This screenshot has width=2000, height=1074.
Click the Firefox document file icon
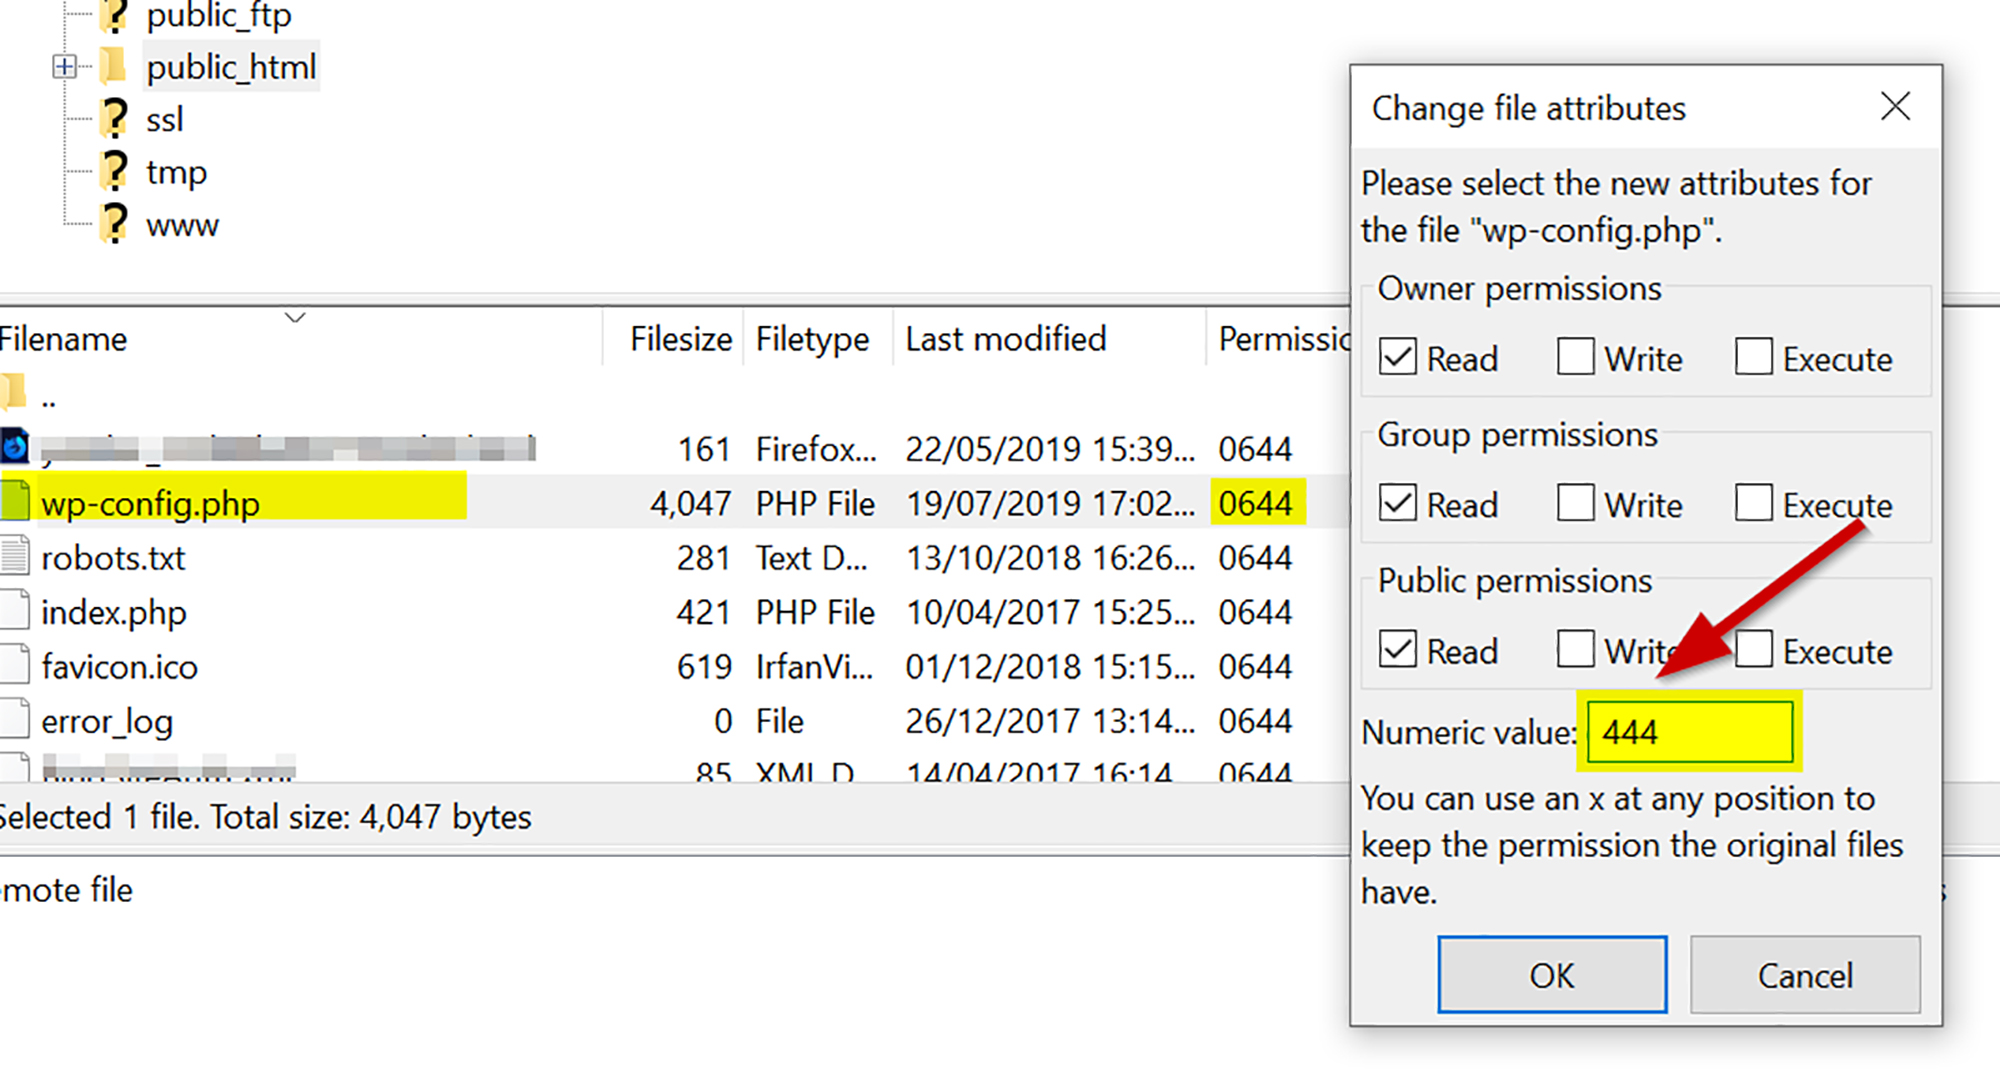14,446
